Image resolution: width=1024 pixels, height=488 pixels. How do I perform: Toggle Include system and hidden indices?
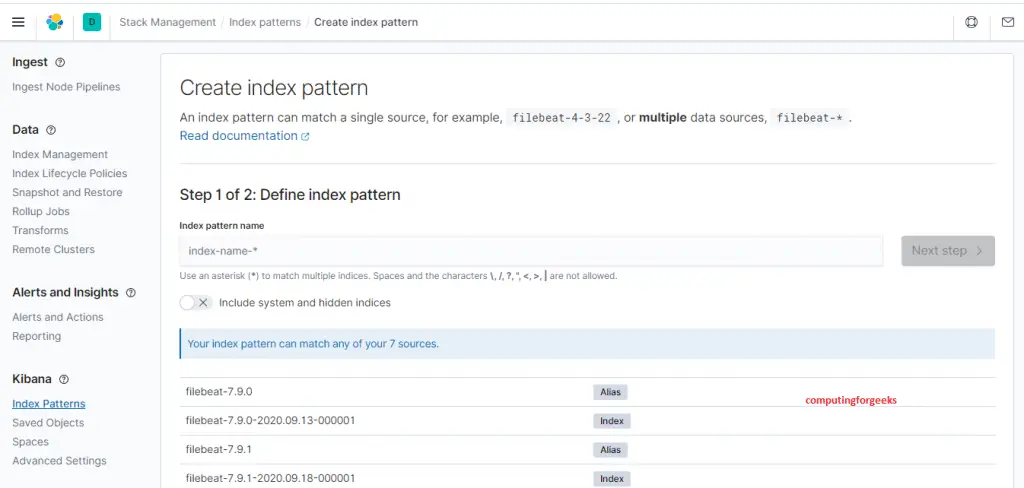pyautogui.click(x=196, y=302)
